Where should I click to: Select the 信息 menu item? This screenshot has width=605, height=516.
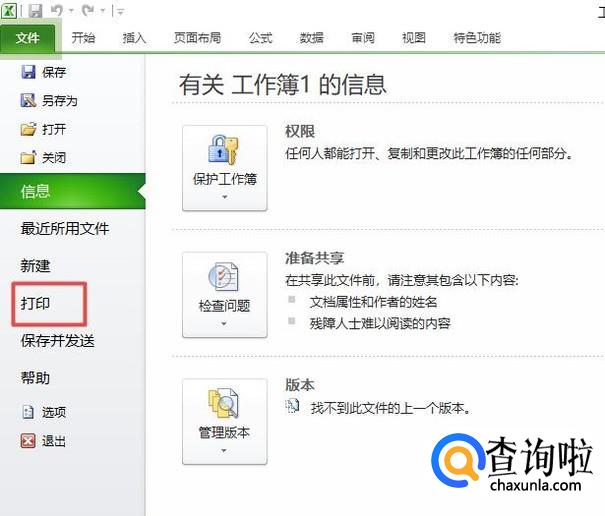pos(73,191)
